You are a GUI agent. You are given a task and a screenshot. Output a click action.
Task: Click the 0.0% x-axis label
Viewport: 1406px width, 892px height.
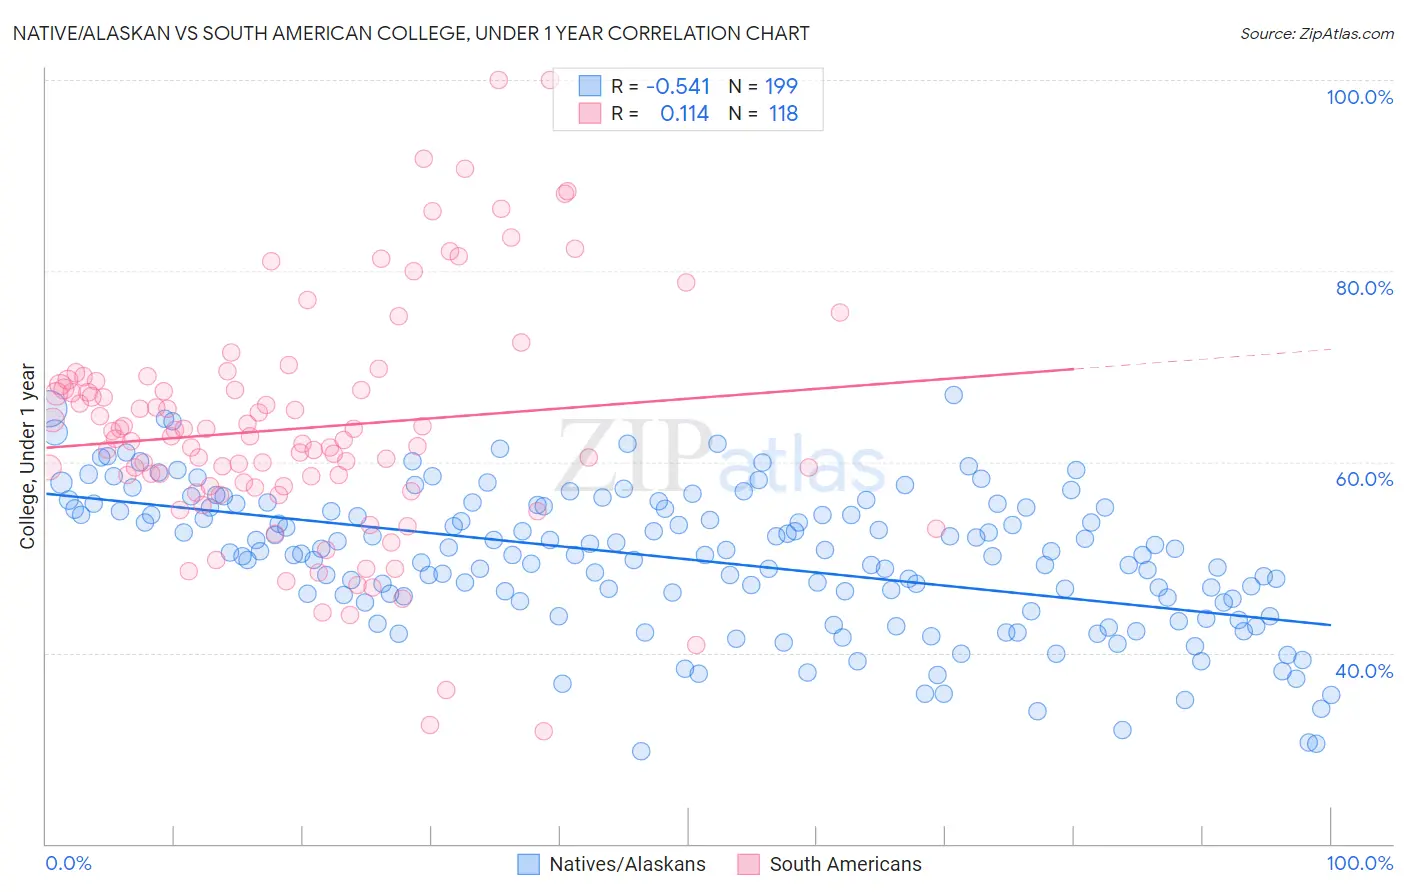coord(69,863)
